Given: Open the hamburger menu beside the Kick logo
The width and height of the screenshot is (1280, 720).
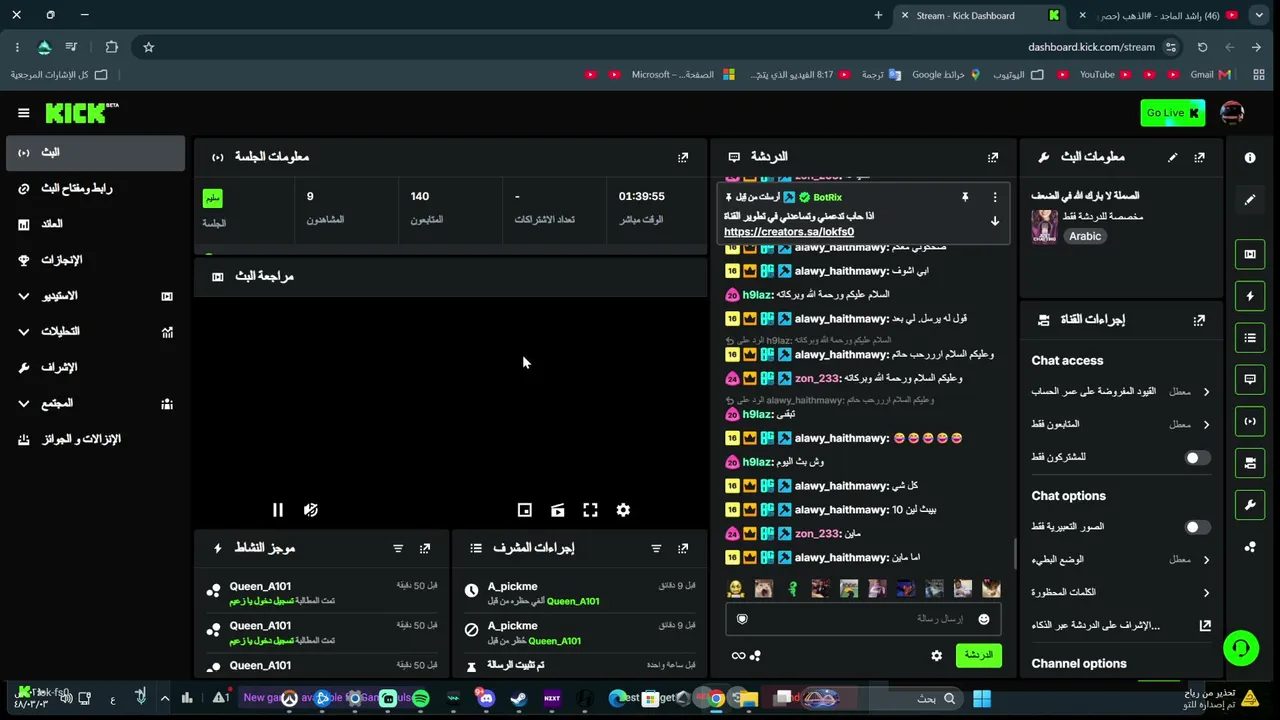Looking at the screenshot, I should 24,113.
